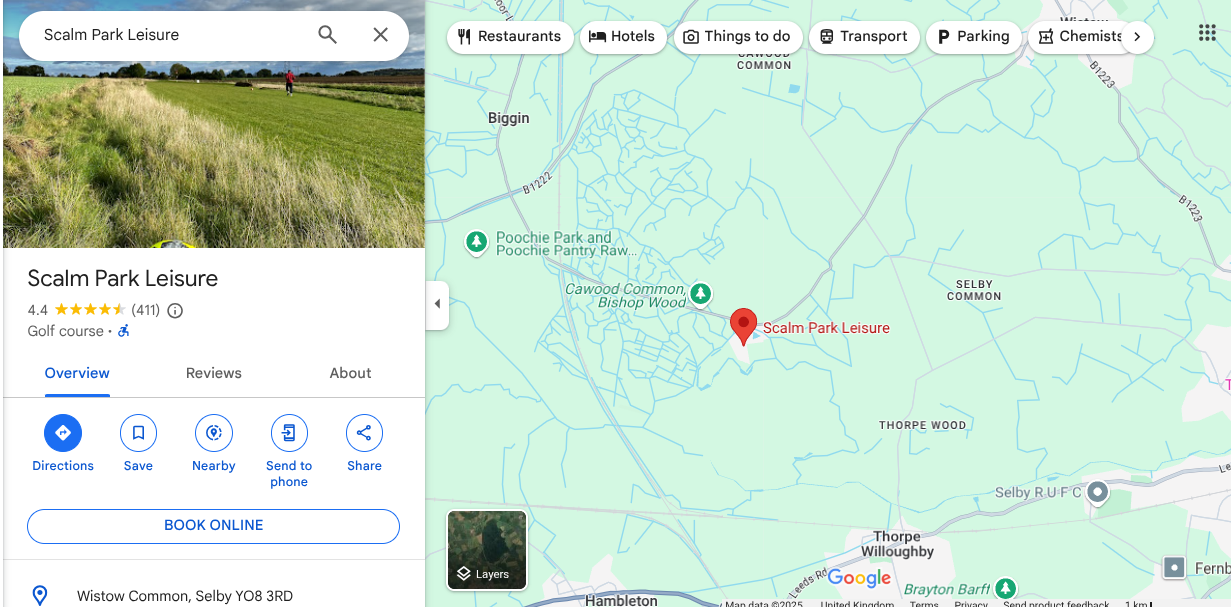Click the wheelchair accessibility icon
The image size is (1231, 607).
point(124,331)
